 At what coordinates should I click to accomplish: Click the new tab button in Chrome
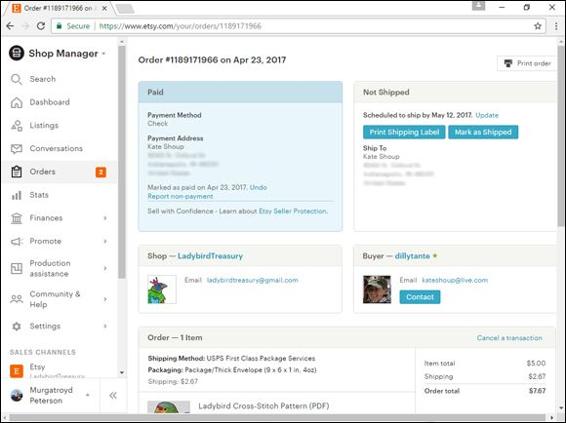click(125, 9)
